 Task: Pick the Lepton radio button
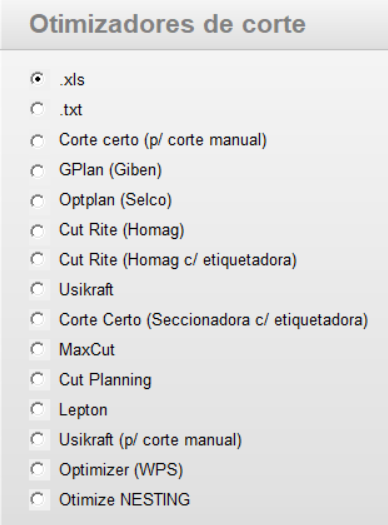pyautogui.click(x=37, y=409)
